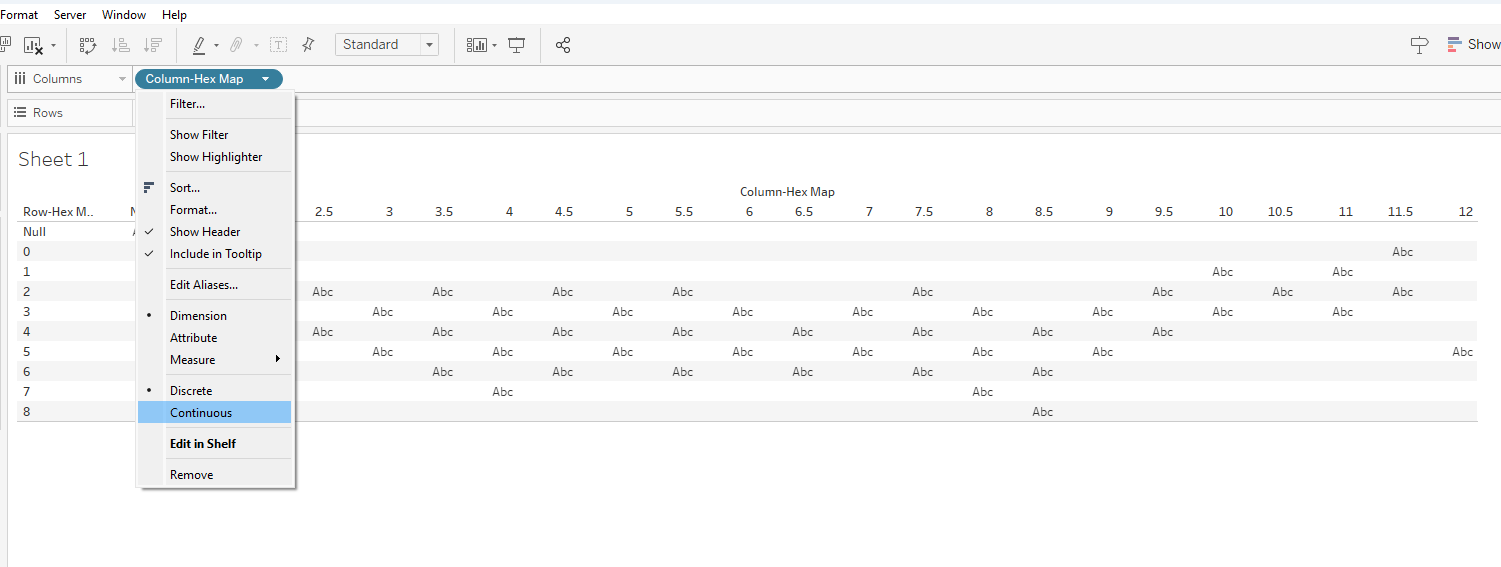Click the Abc mark in row 8

pyautogui.click(x=1043, y=412)
